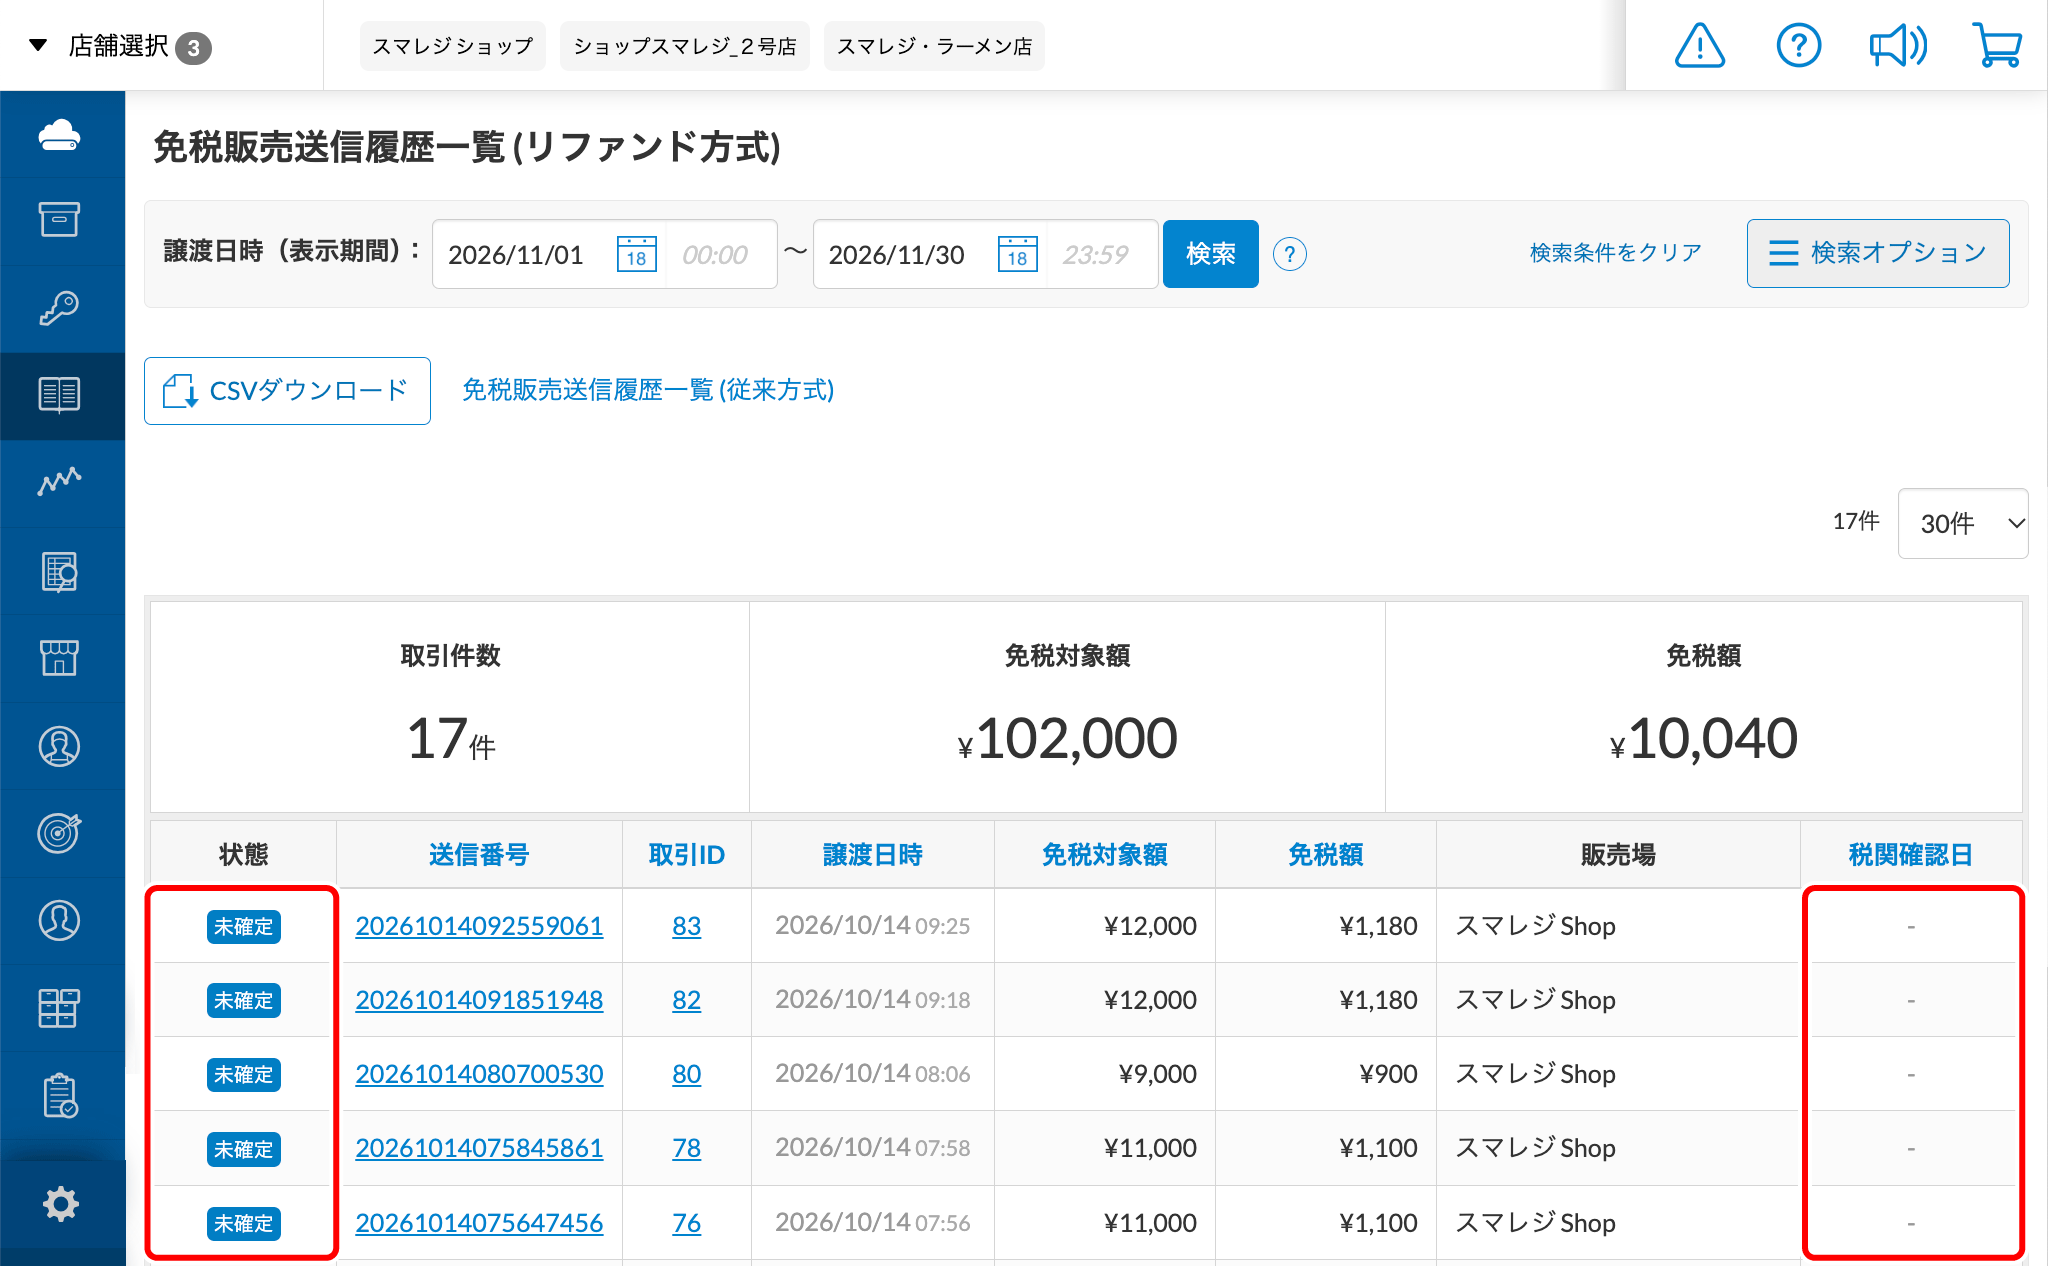Select the open book sidebar icon
Viewport: 2048px width, 1266px height.
pyautogui.click(x=60, y=395)
